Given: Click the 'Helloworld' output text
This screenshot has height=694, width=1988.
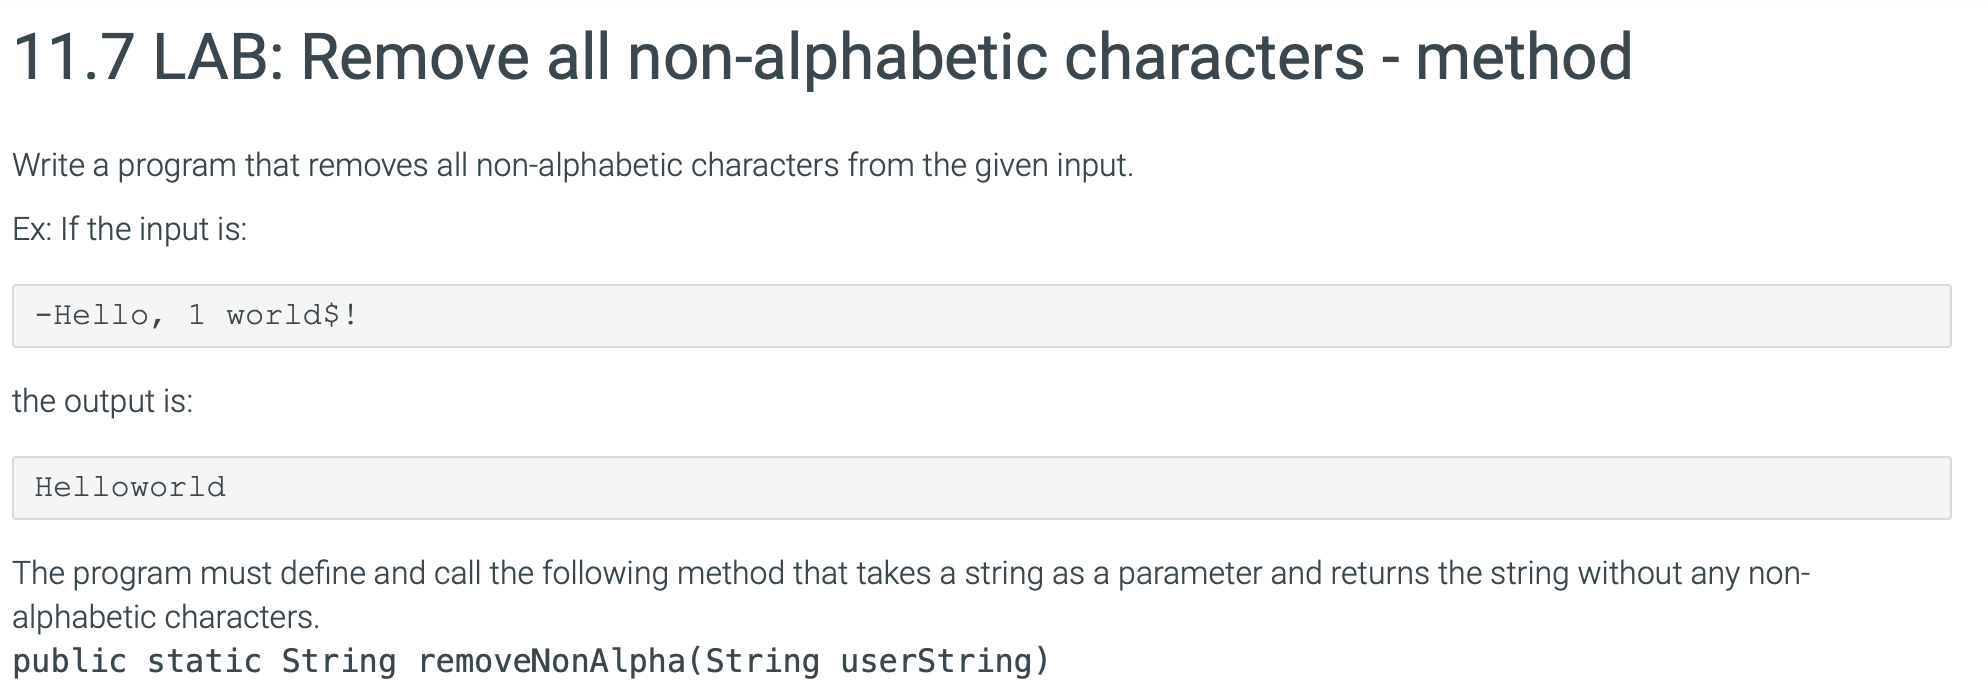Looking at the screenshot, I should 130,487.
